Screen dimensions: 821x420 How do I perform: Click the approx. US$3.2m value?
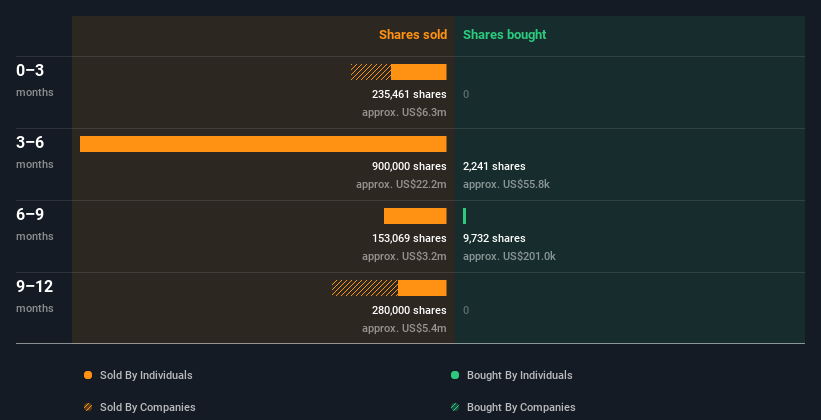(x=404, y=257)
